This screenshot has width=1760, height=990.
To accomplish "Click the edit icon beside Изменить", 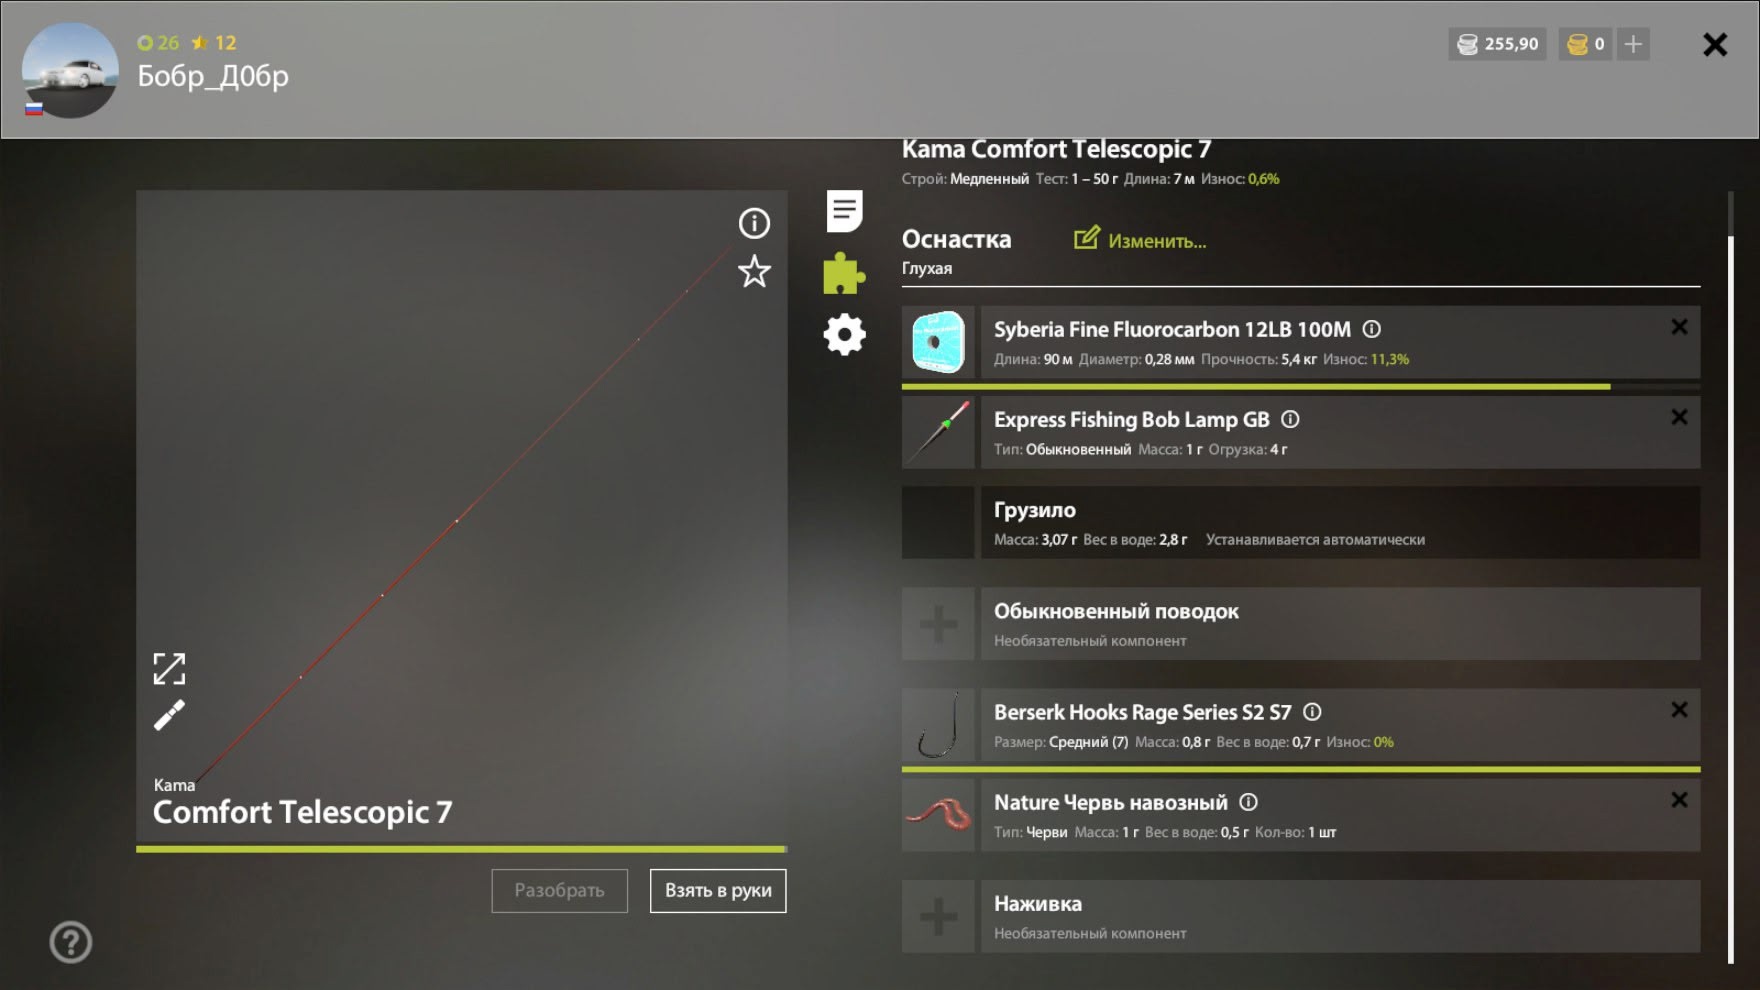I will (1086, 238).
